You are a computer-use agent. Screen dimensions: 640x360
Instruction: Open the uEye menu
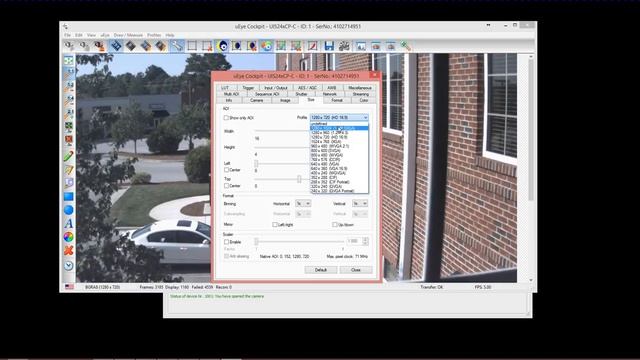(x=105, y=35)
